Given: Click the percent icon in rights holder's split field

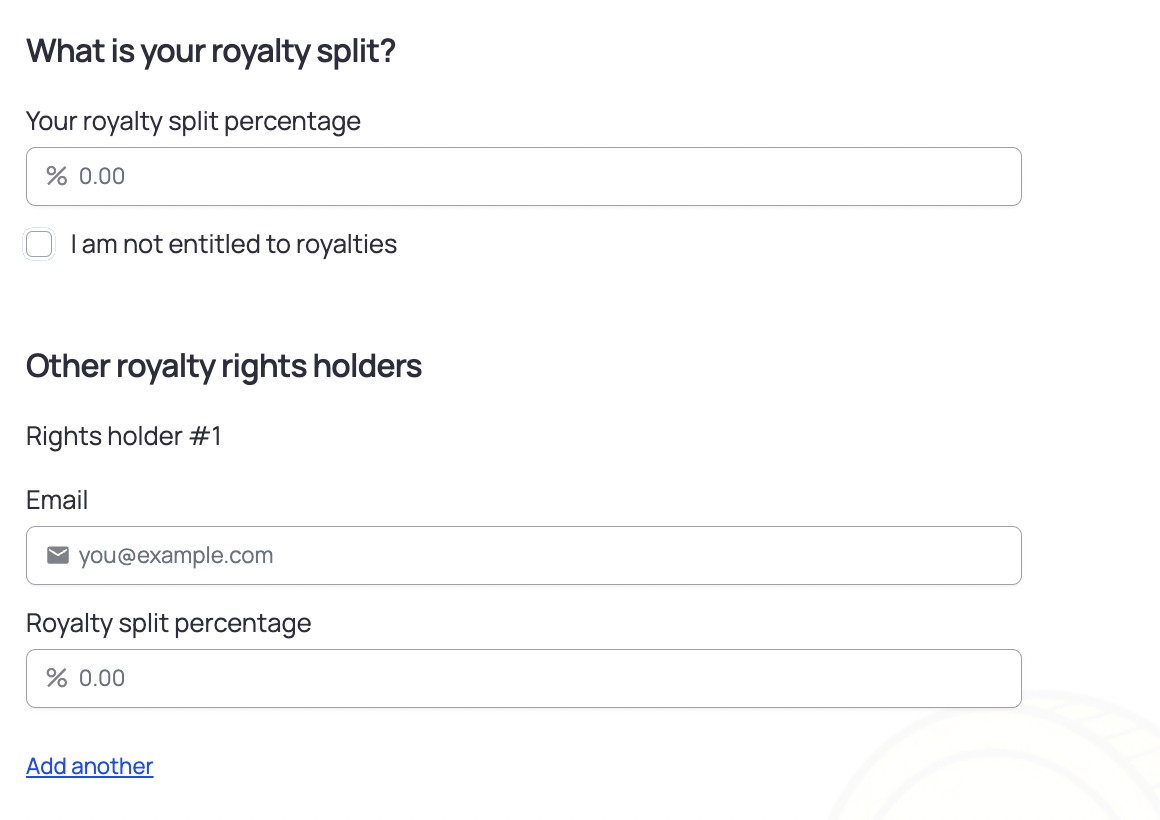Looking at the screenshot, I should (x=57, y=678).
